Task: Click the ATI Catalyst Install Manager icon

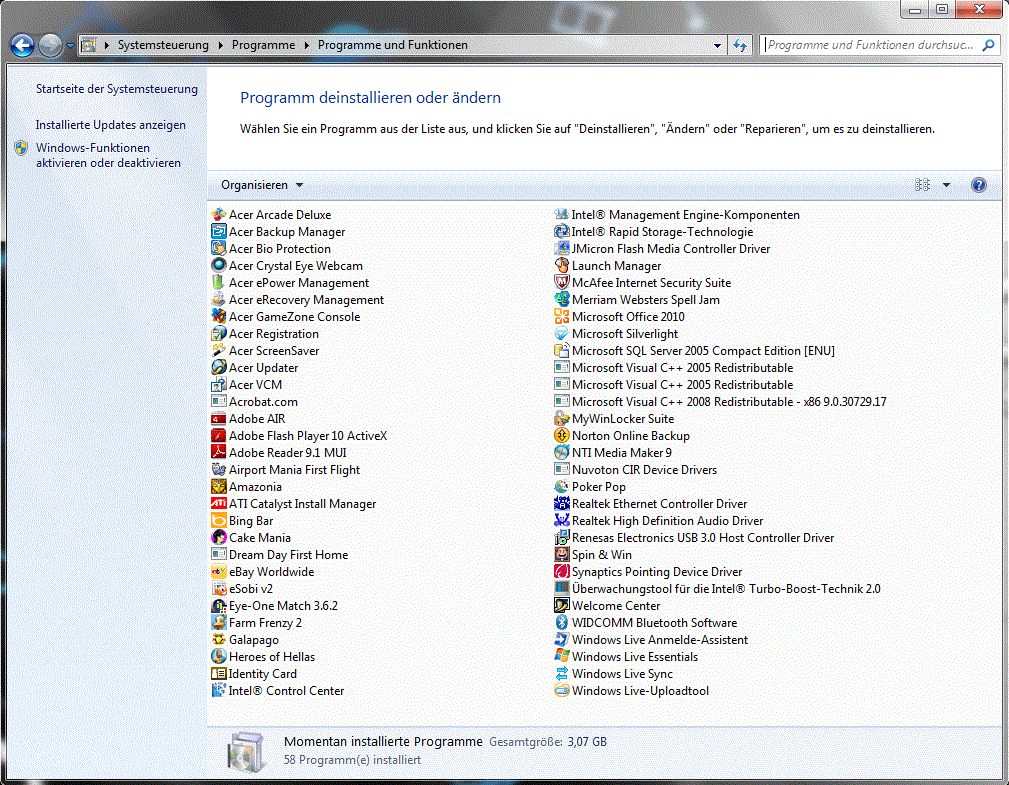Action: (219, 504)
